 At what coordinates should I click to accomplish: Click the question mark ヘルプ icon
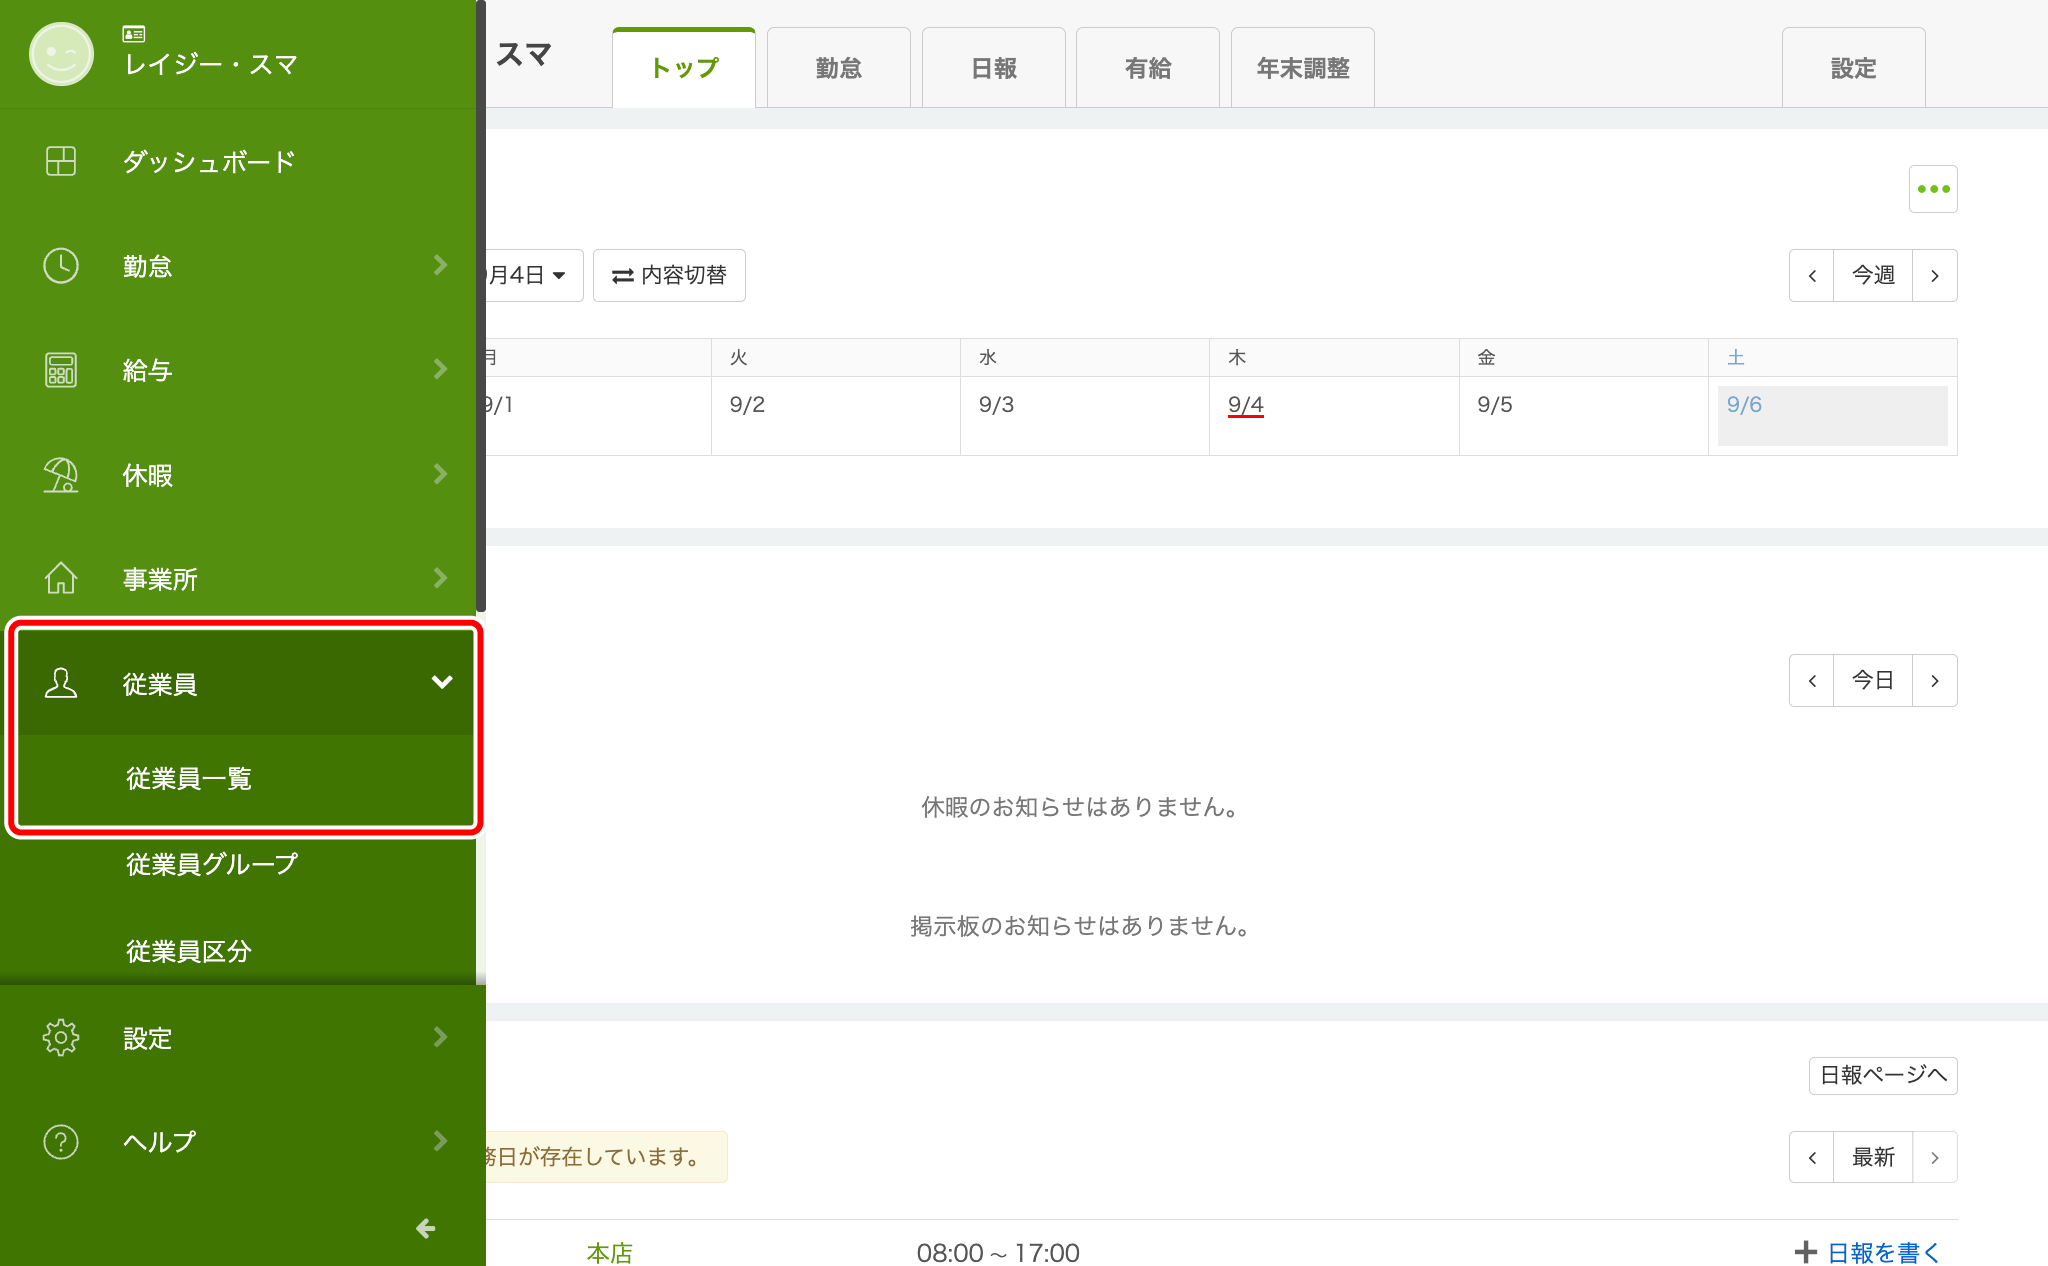click(x=61, y=1141)
